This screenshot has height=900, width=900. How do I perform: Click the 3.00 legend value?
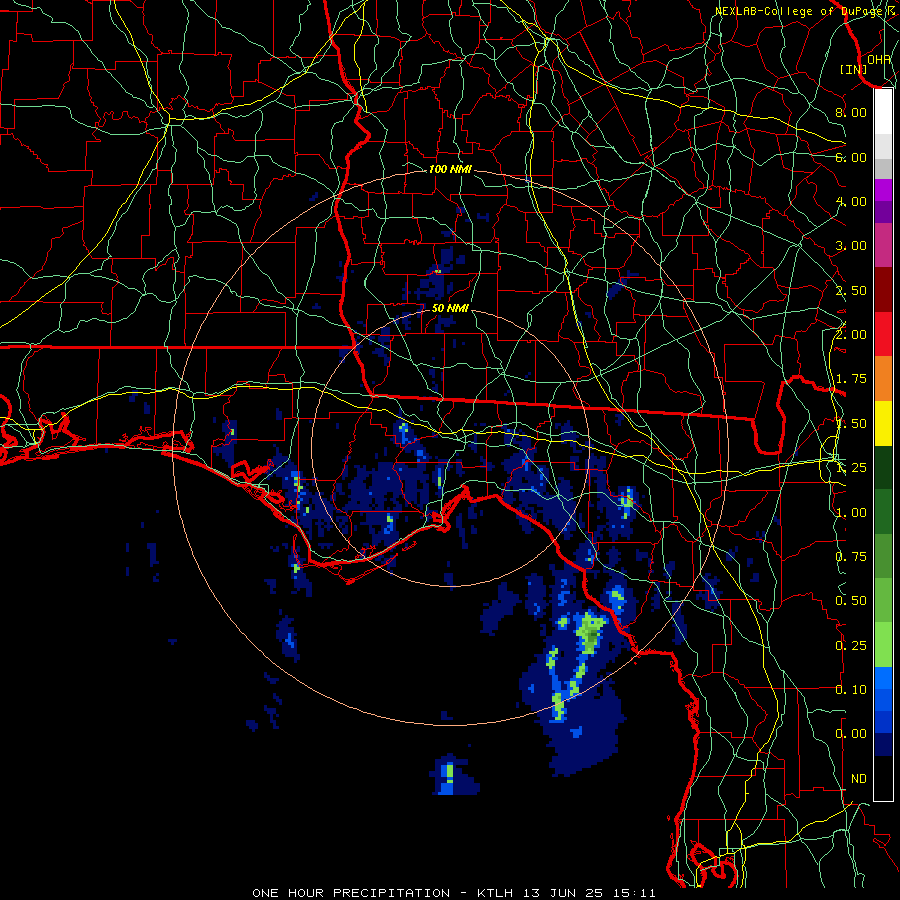coord(851,246)
